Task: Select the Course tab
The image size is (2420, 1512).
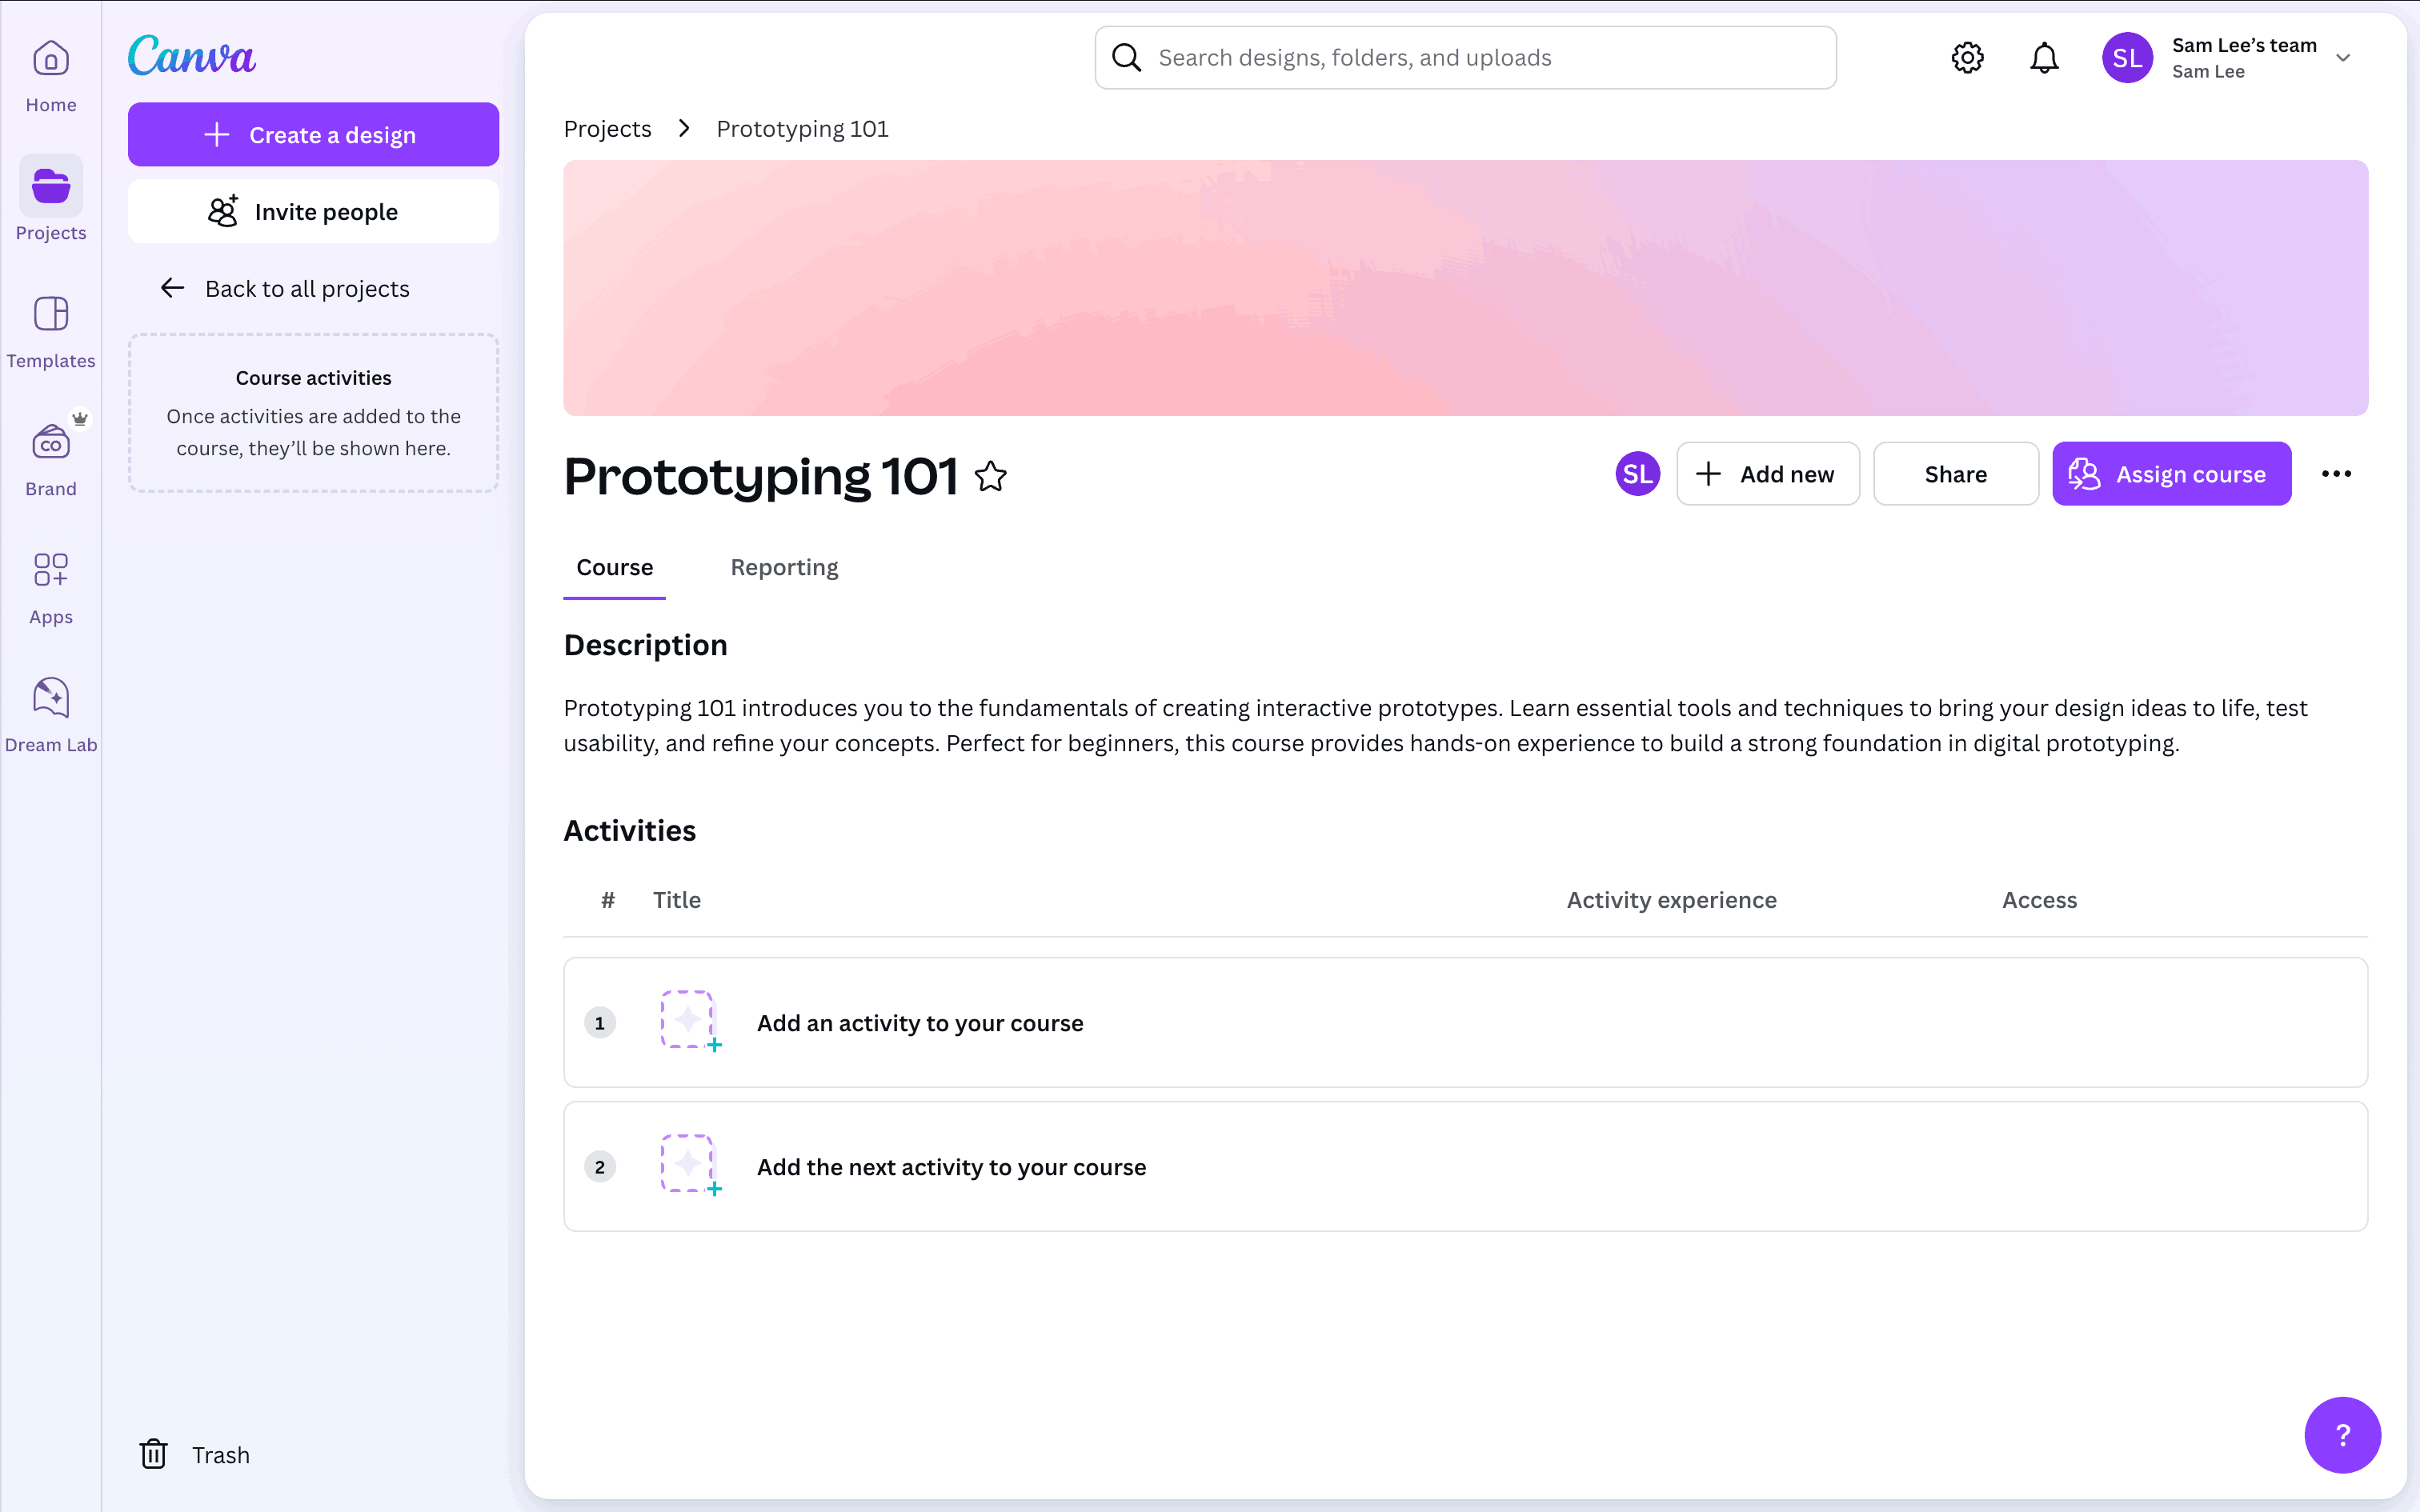Action: click(614, 567)
